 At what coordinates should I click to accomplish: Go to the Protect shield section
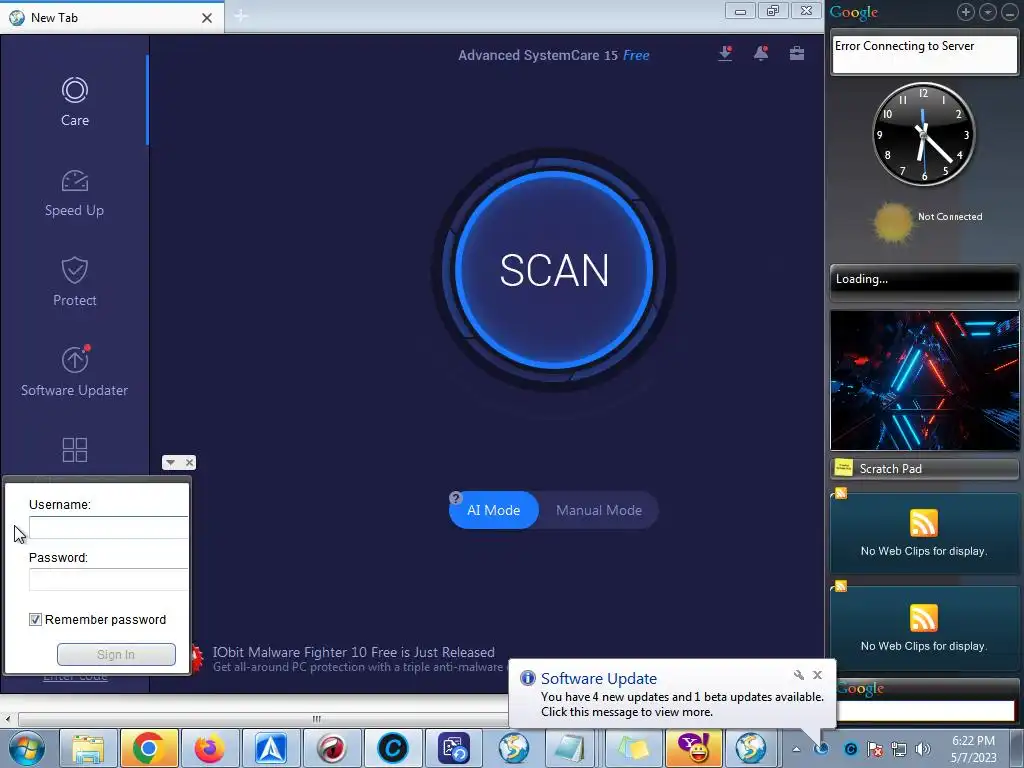click(x=74, y=282)
